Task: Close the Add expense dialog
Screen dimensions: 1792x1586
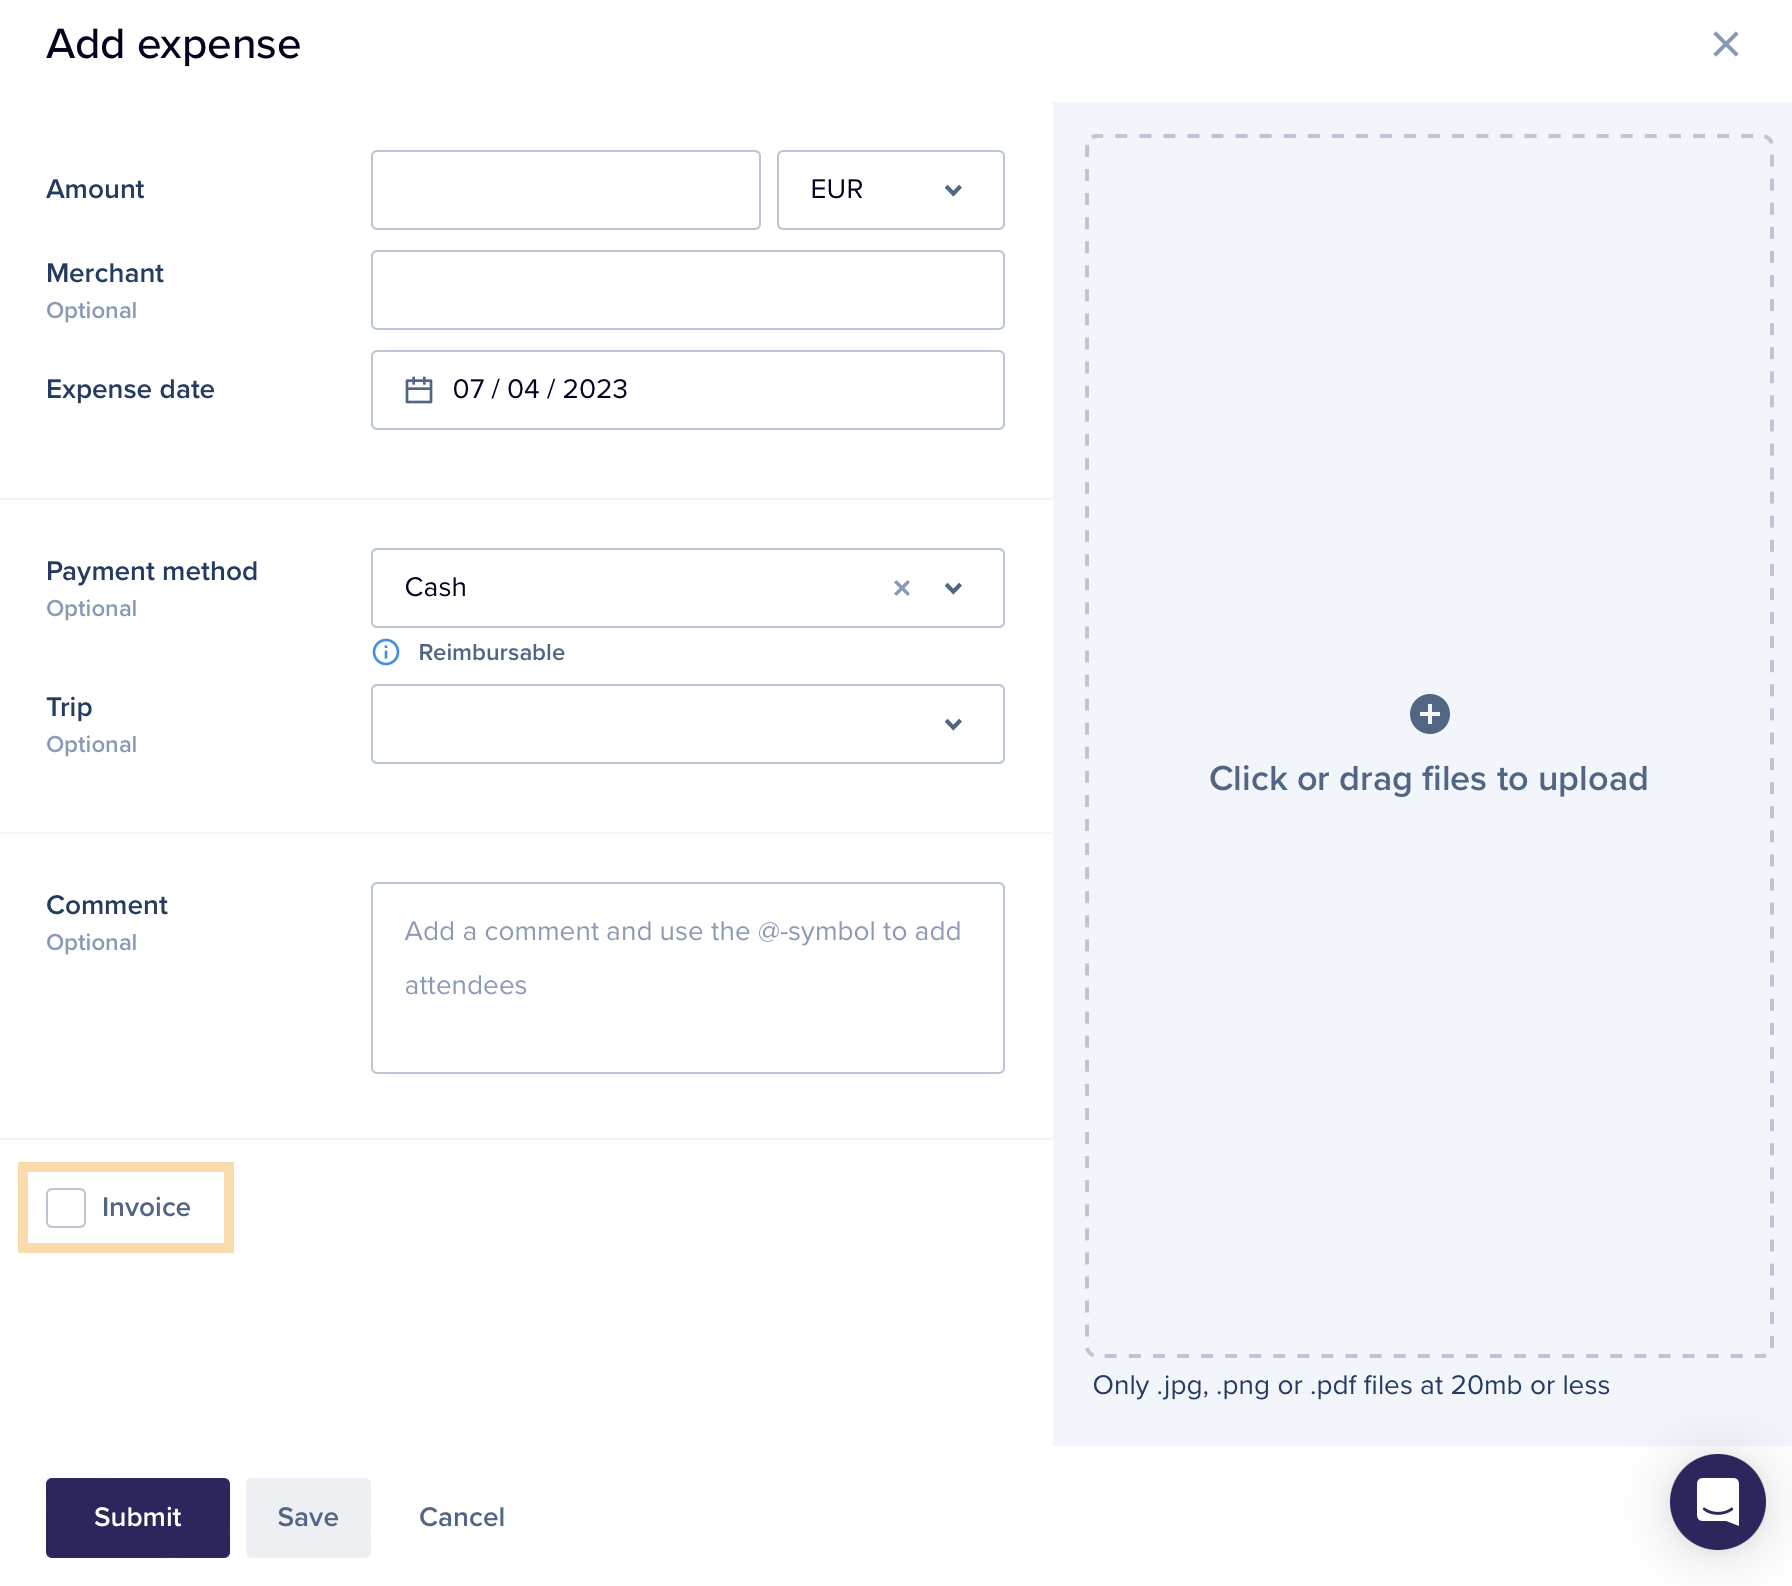Action: 1726,44
